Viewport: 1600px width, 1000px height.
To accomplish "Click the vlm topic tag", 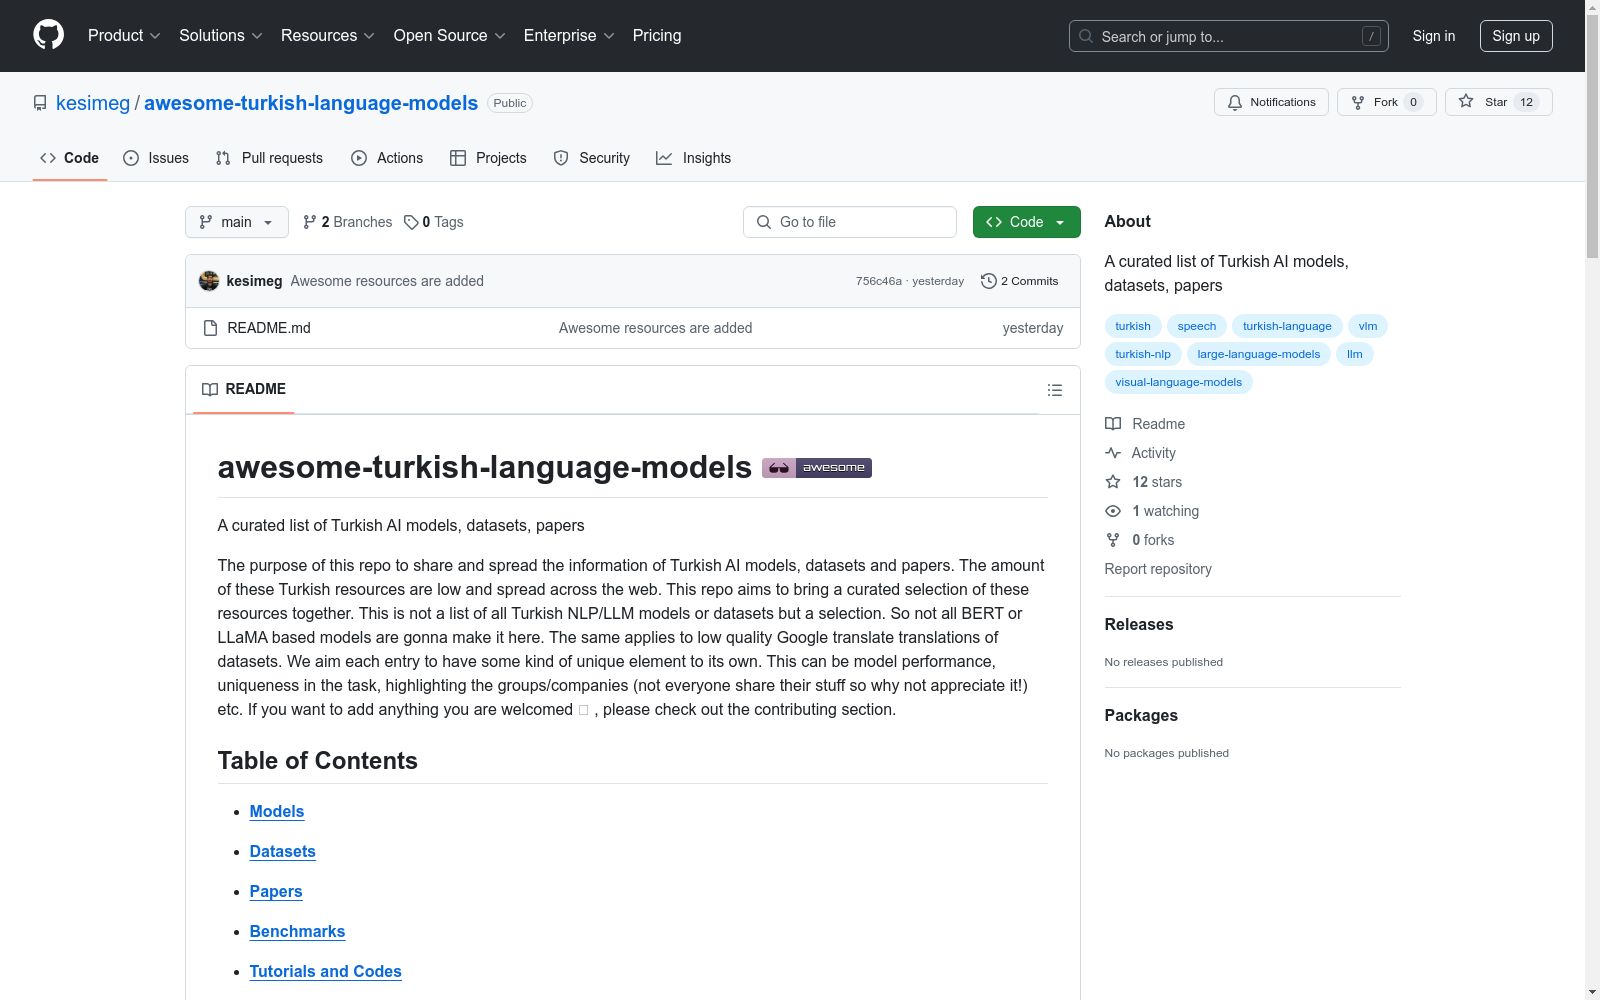I will tap(1368, 326).
